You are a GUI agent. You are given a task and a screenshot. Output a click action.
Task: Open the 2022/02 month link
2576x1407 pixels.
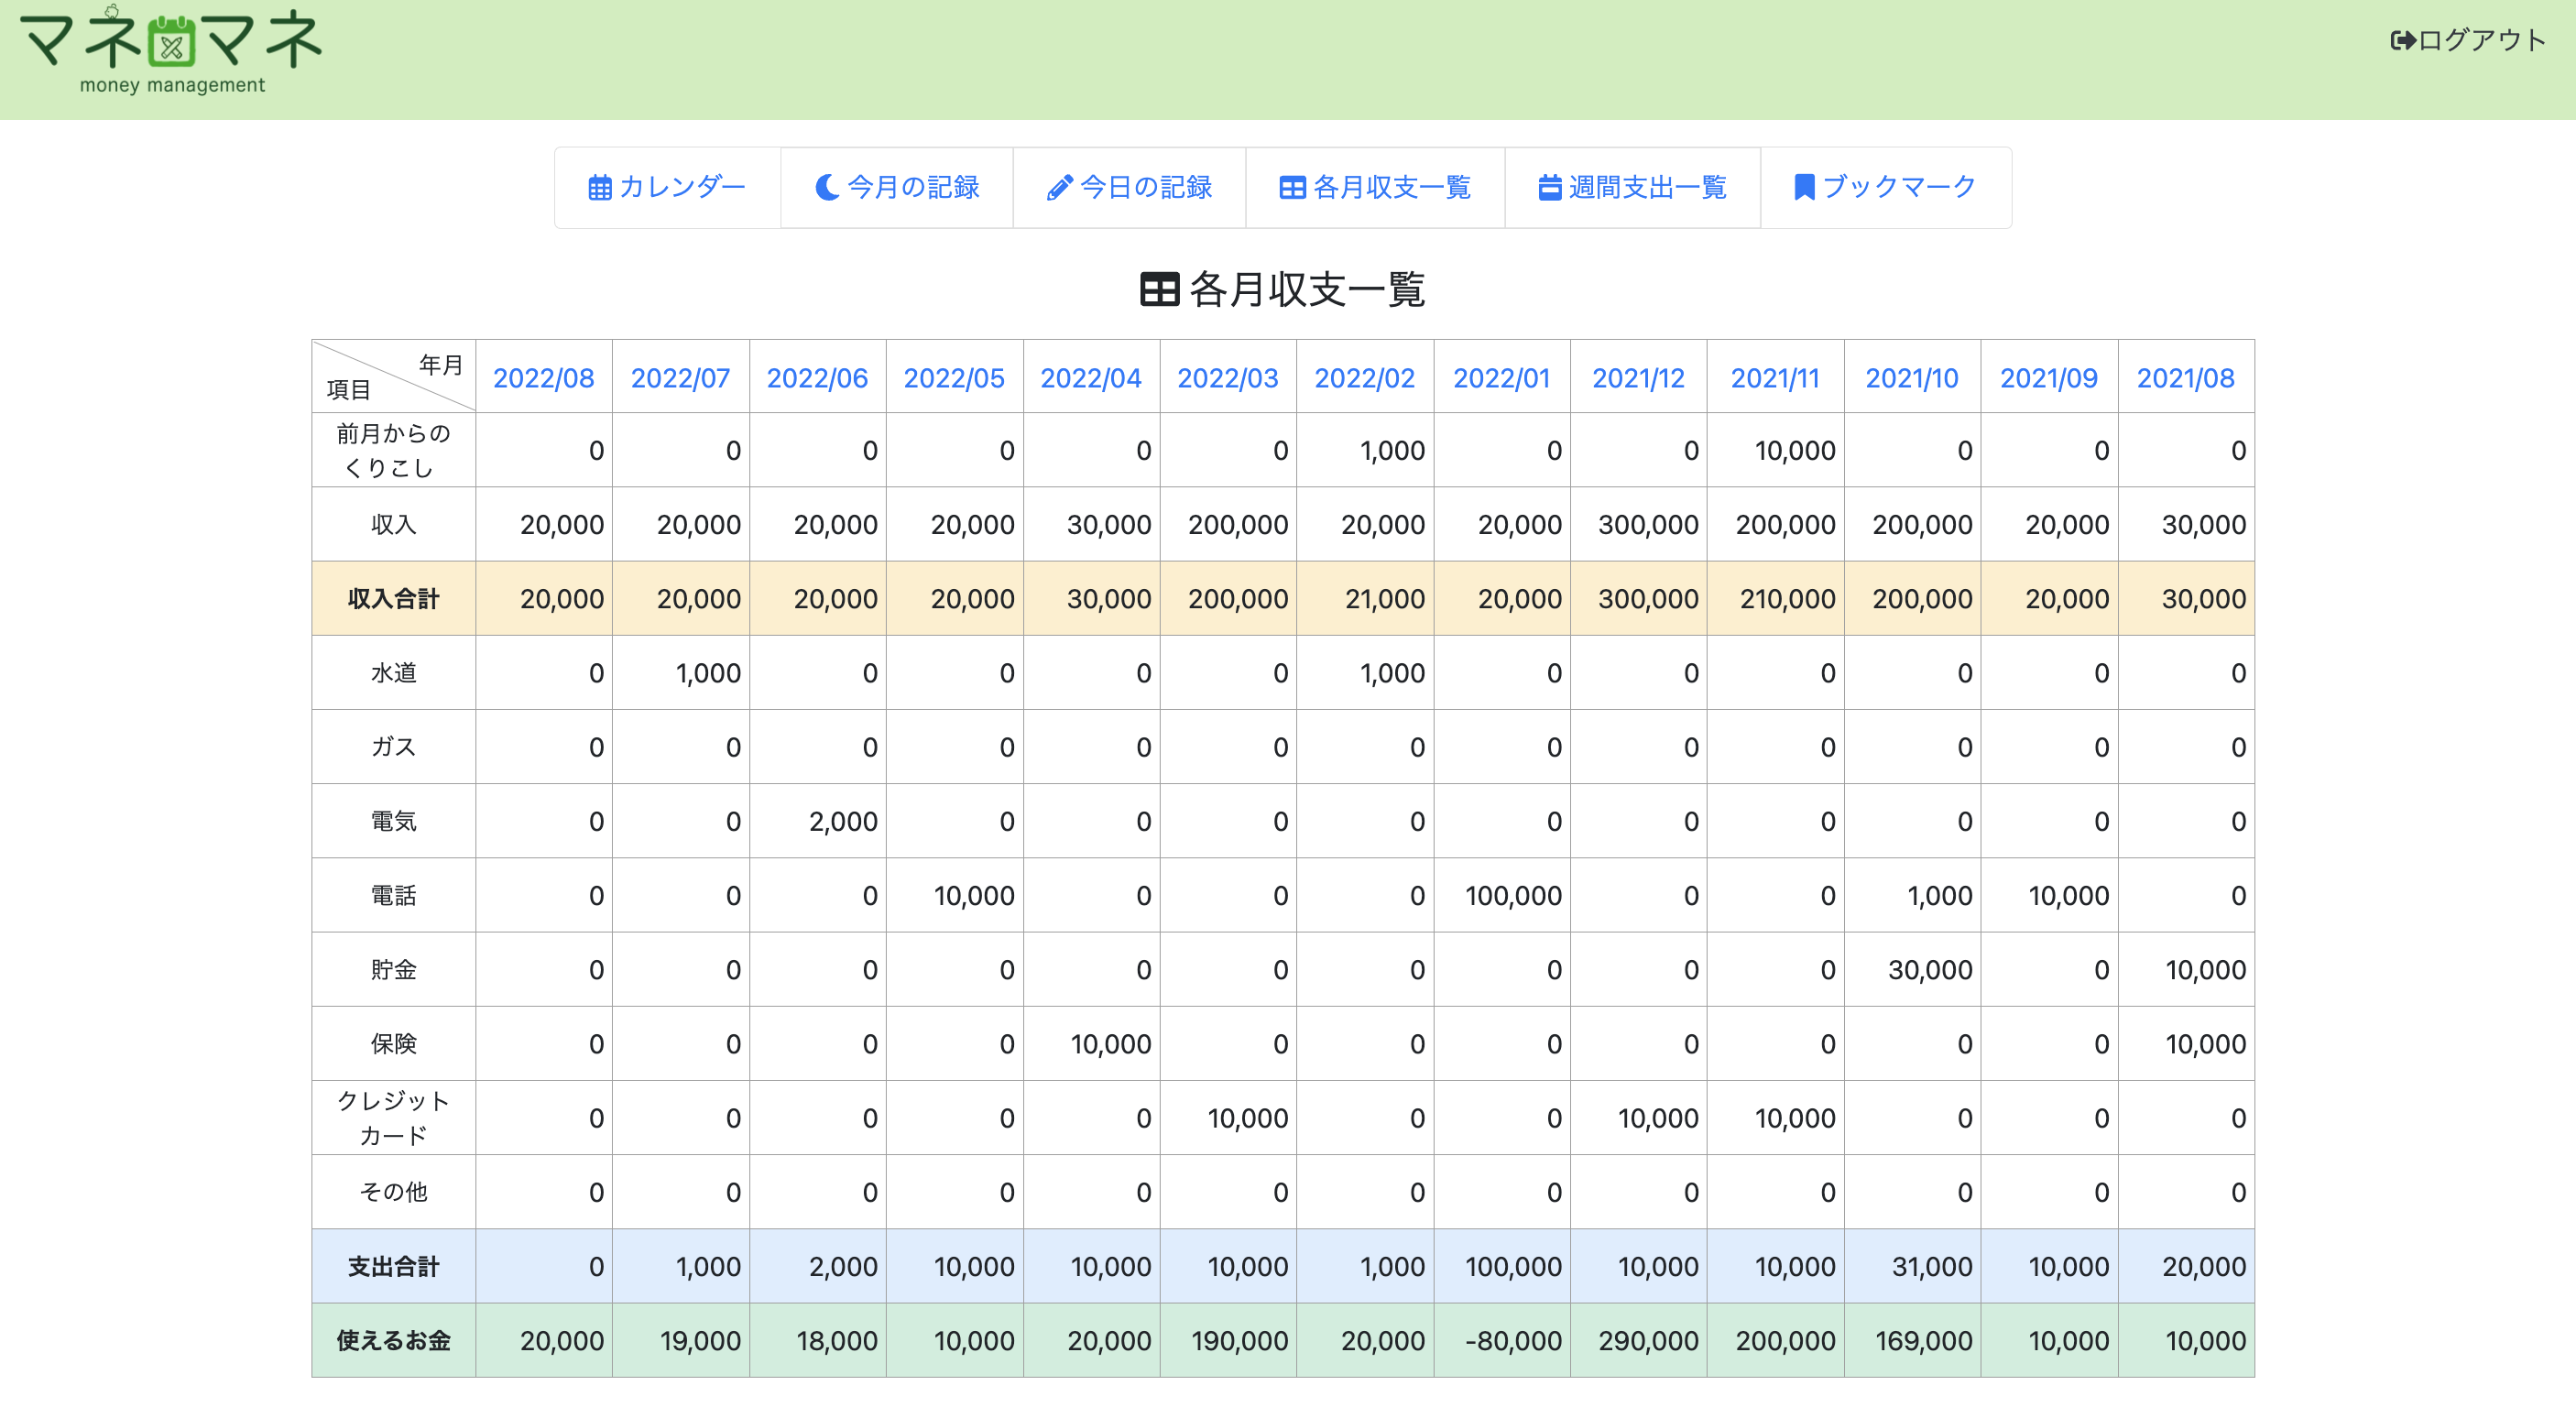[1365, 378]
